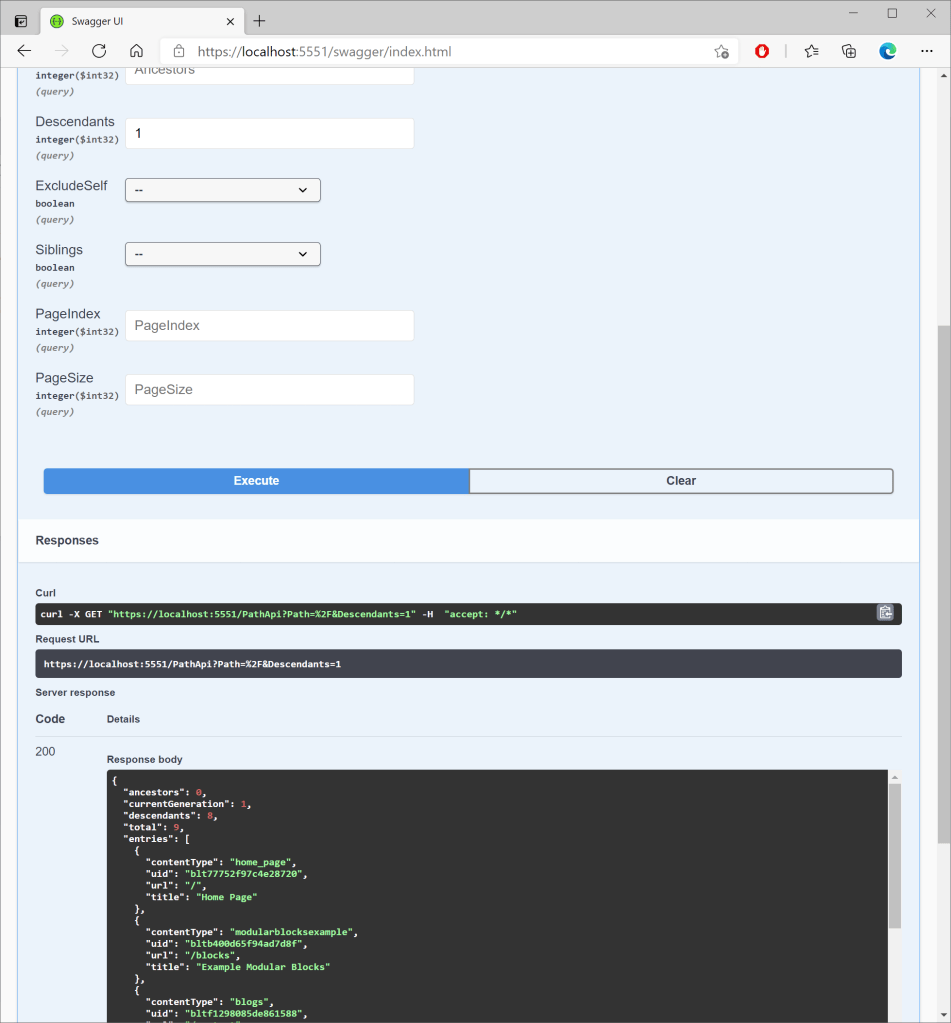Image resolution: width=951 pixels, height=1023 pixels.
Task: Open a new tab with the plus button
Action: click(259, 21)
